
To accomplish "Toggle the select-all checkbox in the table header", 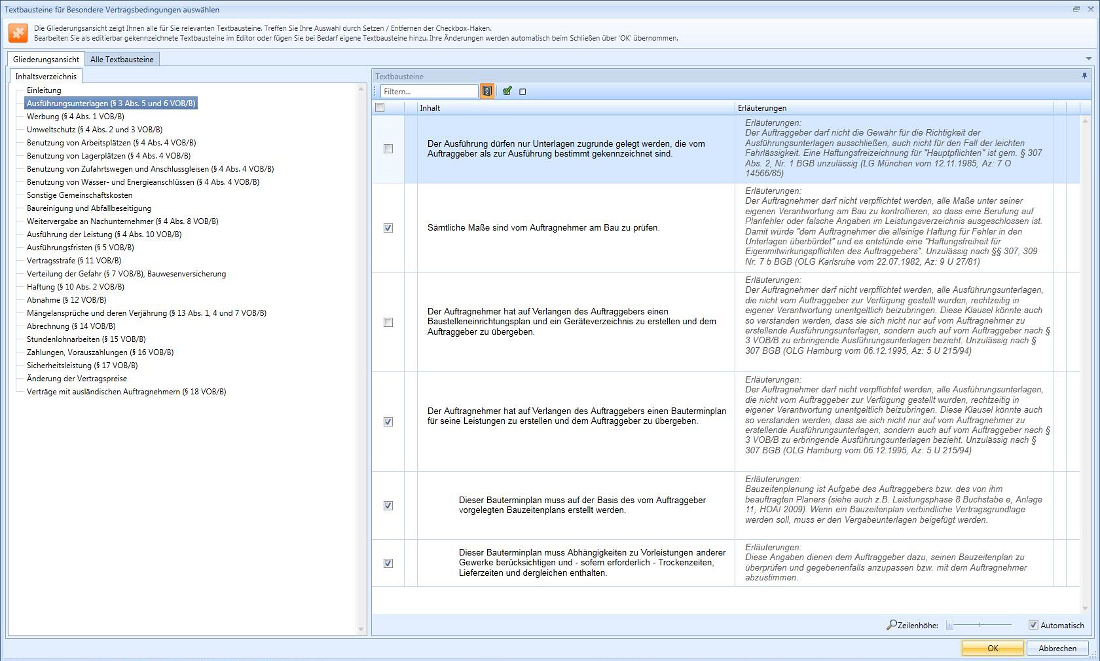I will pos(380,108).
